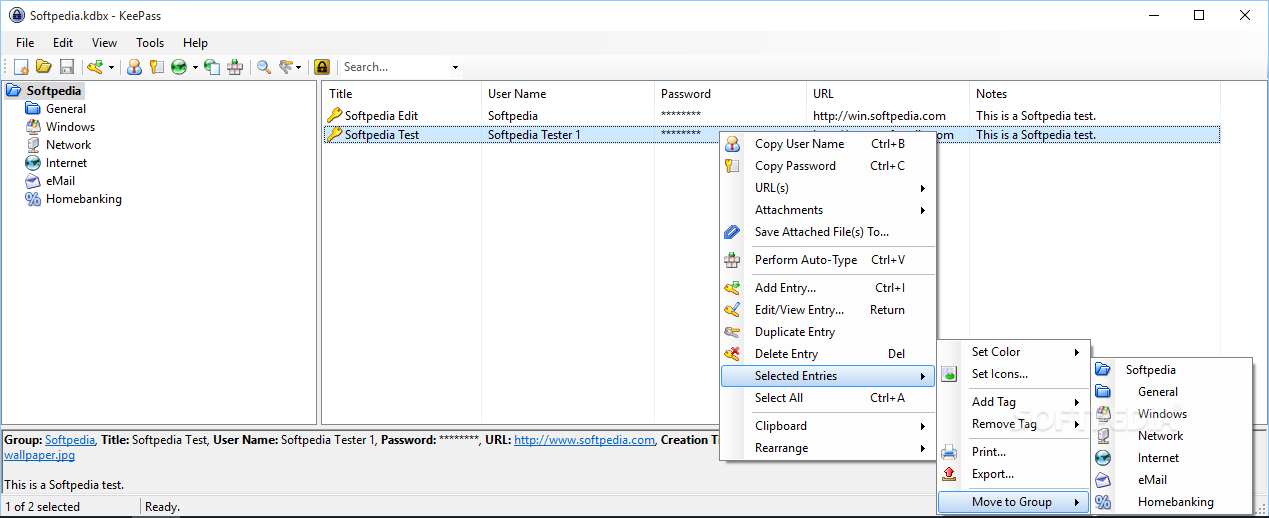Click the eMail envelope icon in left tree
Screen dimensions: 1269x518
(x=33, y=181)
